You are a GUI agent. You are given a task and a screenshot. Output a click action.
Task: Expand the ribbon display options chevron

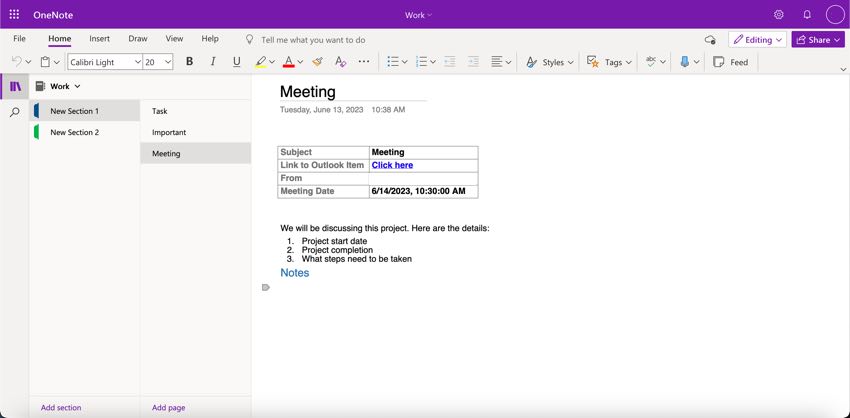point(843,69)
